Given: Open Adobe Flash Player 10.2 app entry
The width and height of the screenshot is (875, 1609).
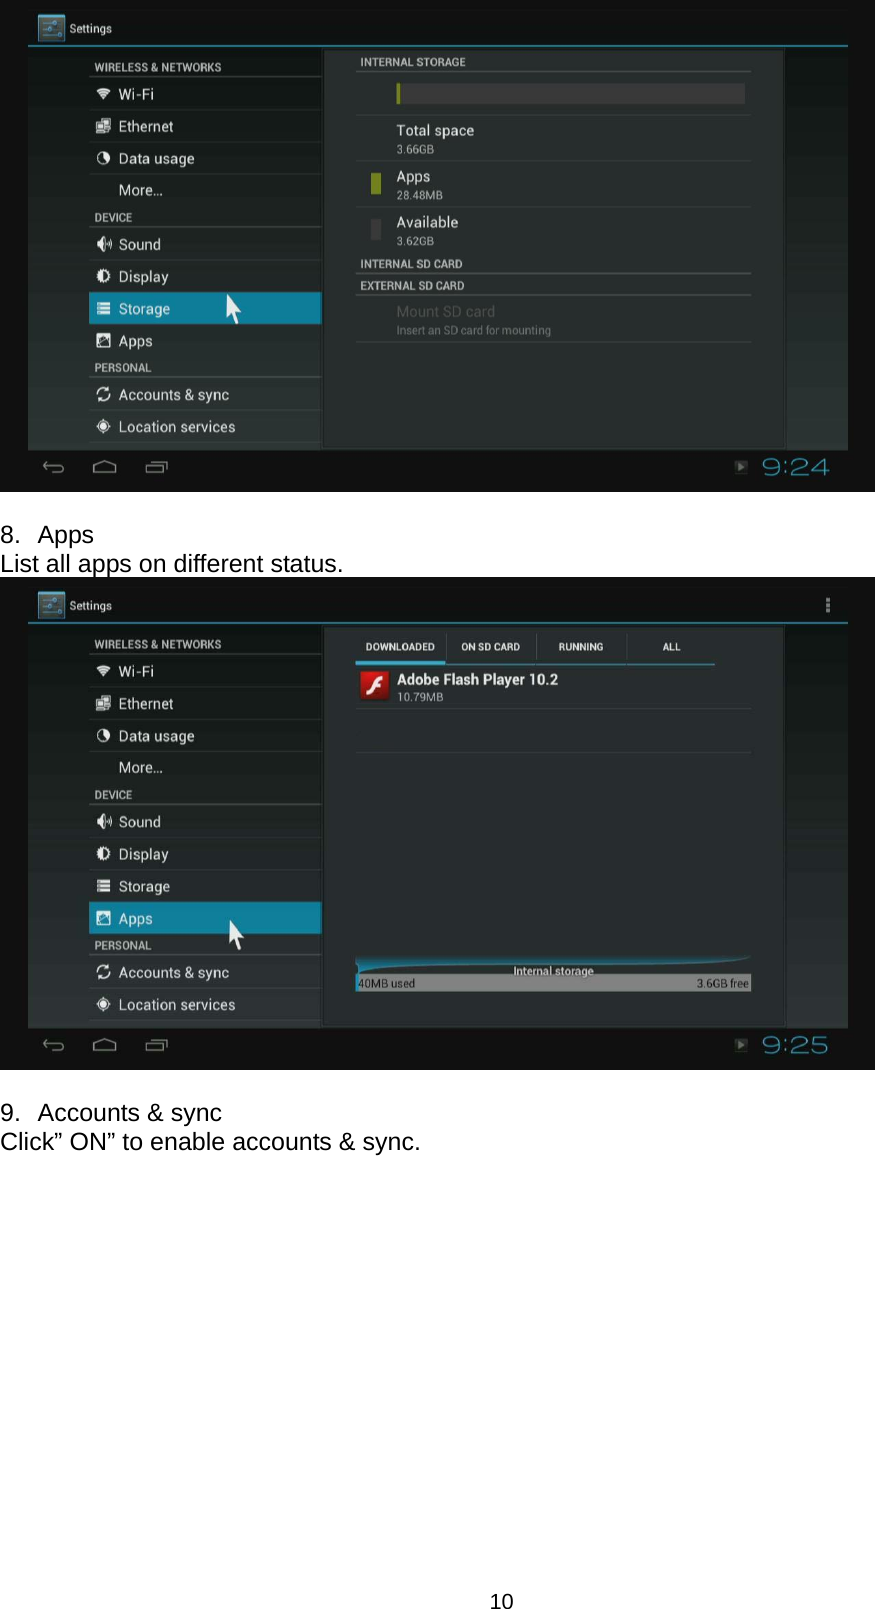Looking at the screenshot, I should point(553,687).
